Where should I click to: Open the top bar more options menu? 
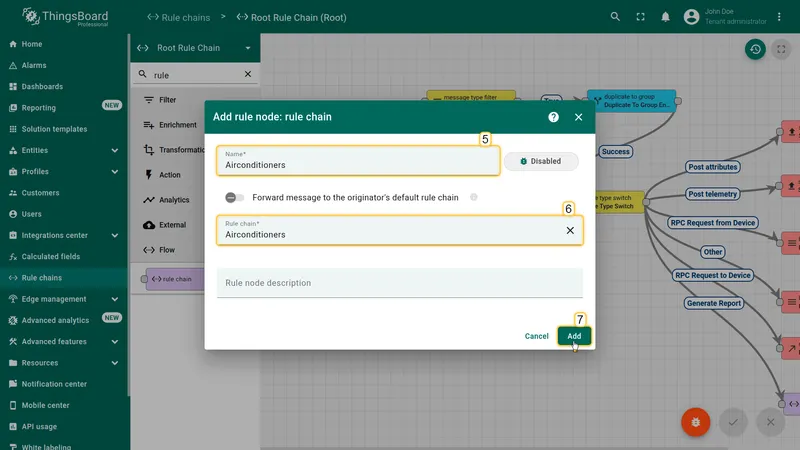pos(779,17)
